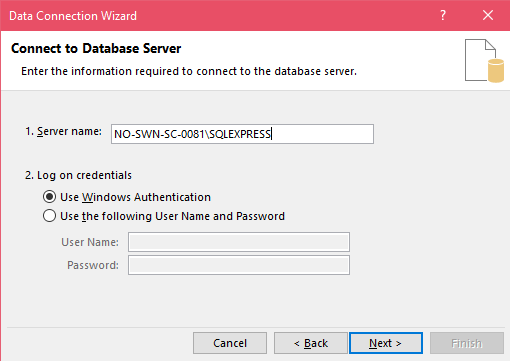The image size is (510, 361).
Task: Choose Use the following User Name and Password
Action: (49, 216)
